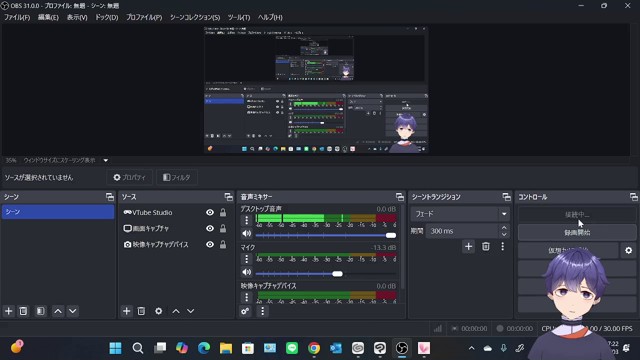The height and width of the screenshot is (360, 640).
Task: Add a transition with plus icon
Action: coord(468,247)
